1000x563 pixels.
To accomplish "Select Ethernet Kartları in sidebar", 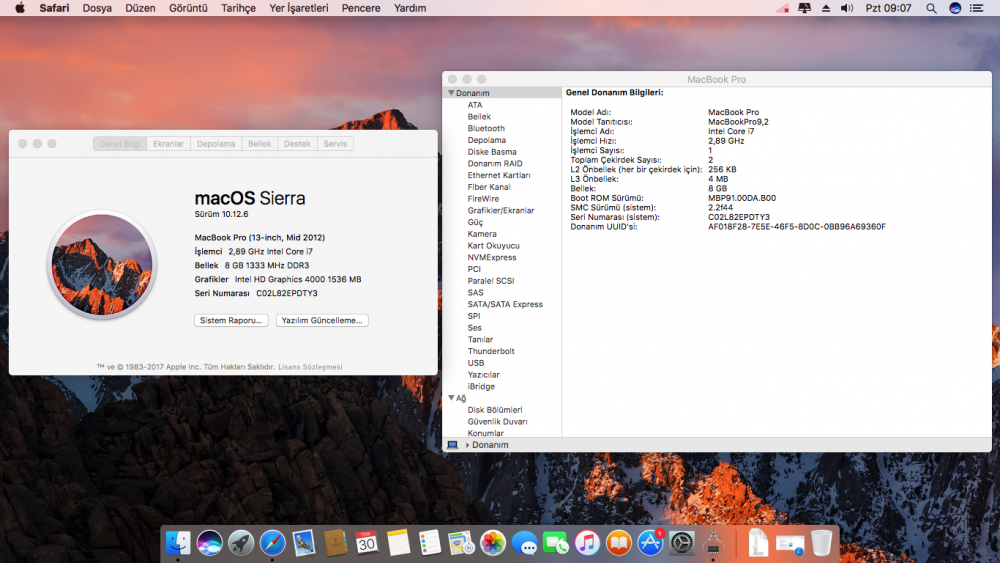I will tap(499, 175).
